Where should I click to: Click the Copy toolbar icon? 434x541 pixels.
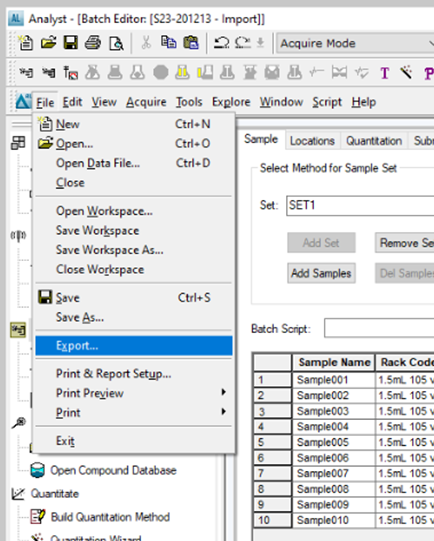click(x=169, y=43)
